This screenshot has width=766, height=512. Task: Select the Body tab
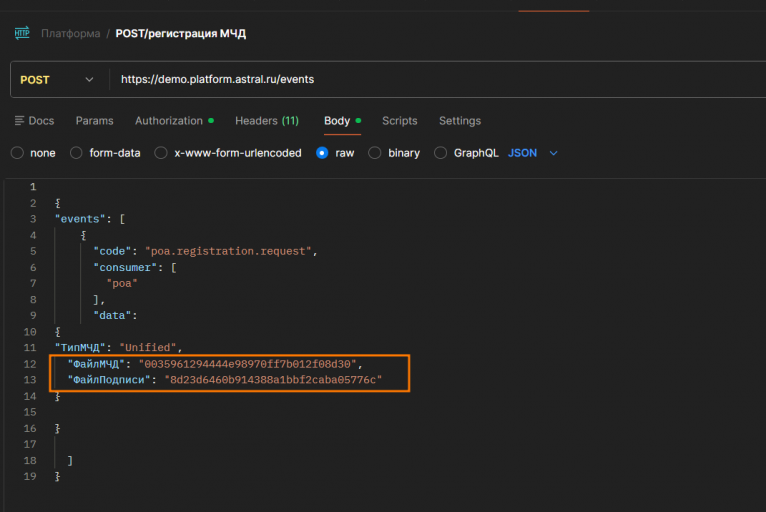point(337,121)
